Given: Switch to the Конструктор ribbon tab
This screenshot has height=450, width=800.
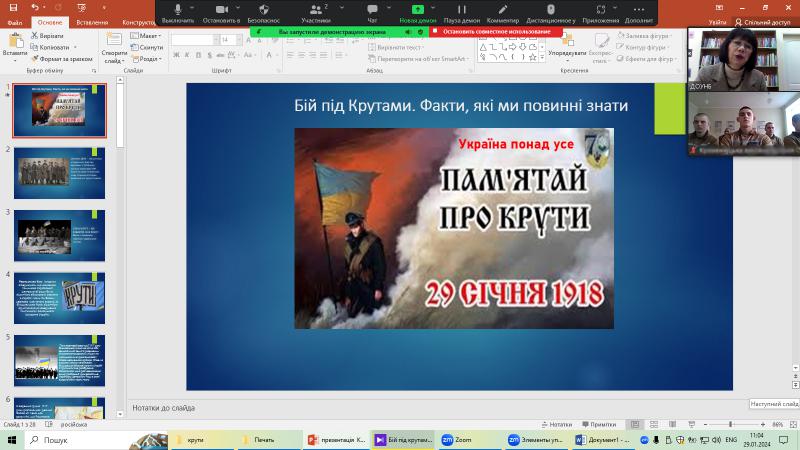Looking at the screenshot, I should [138, 22].
